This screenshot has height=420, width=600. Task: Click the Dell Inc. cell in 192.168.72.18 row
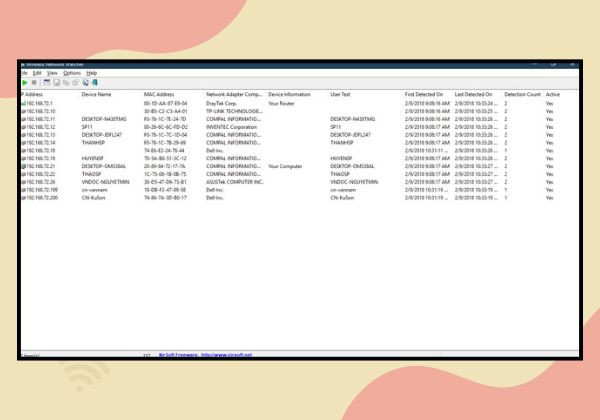click(214, 151)
